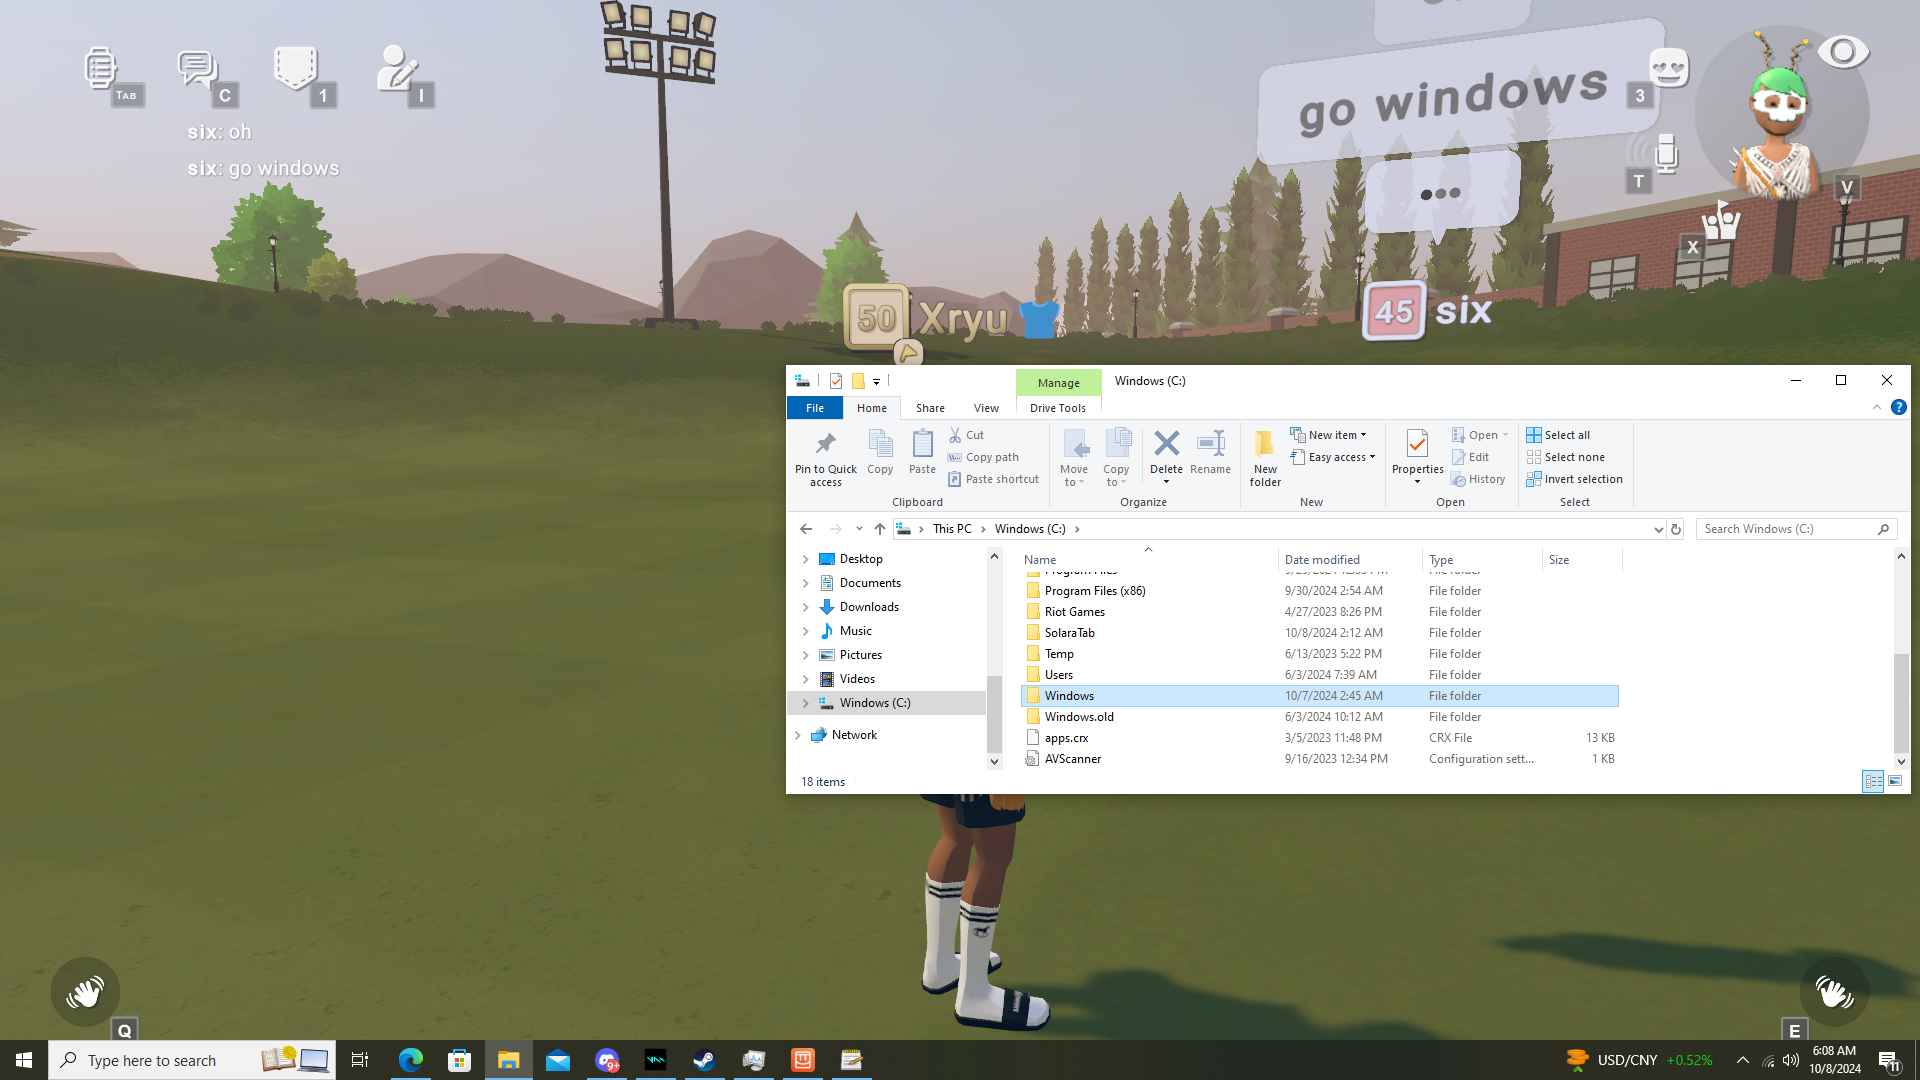Sort by Date modified column header

(x=1322, y=560)
